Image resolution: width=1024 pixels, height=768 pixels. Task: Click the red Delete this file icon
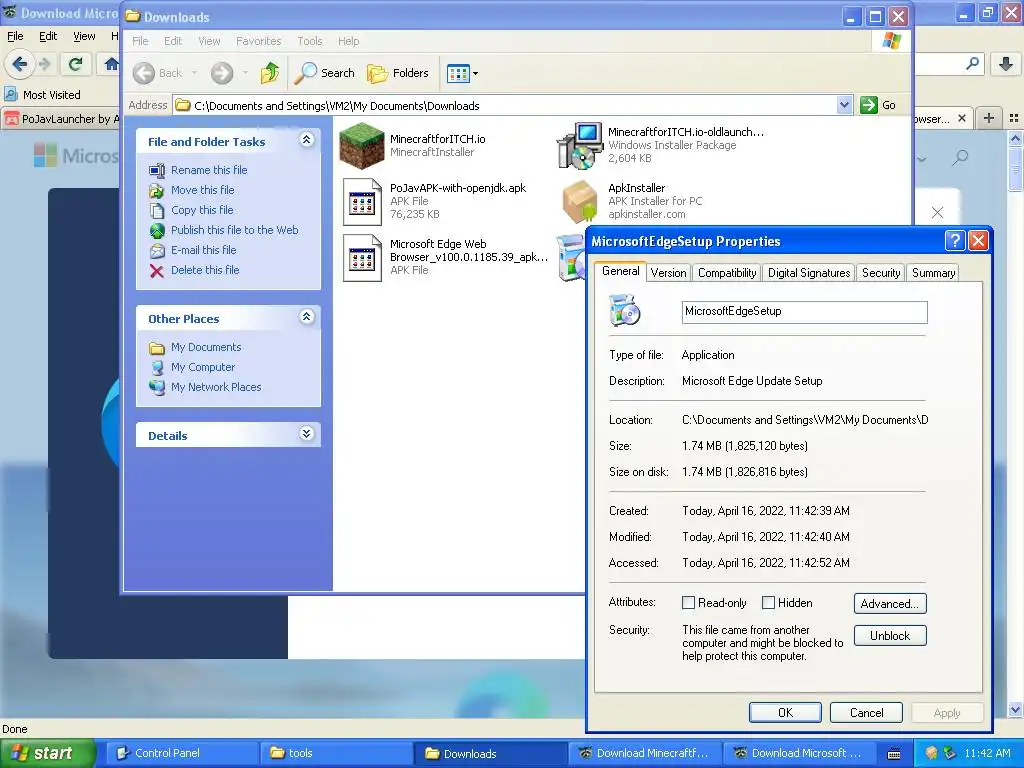[x=157, y=270]
